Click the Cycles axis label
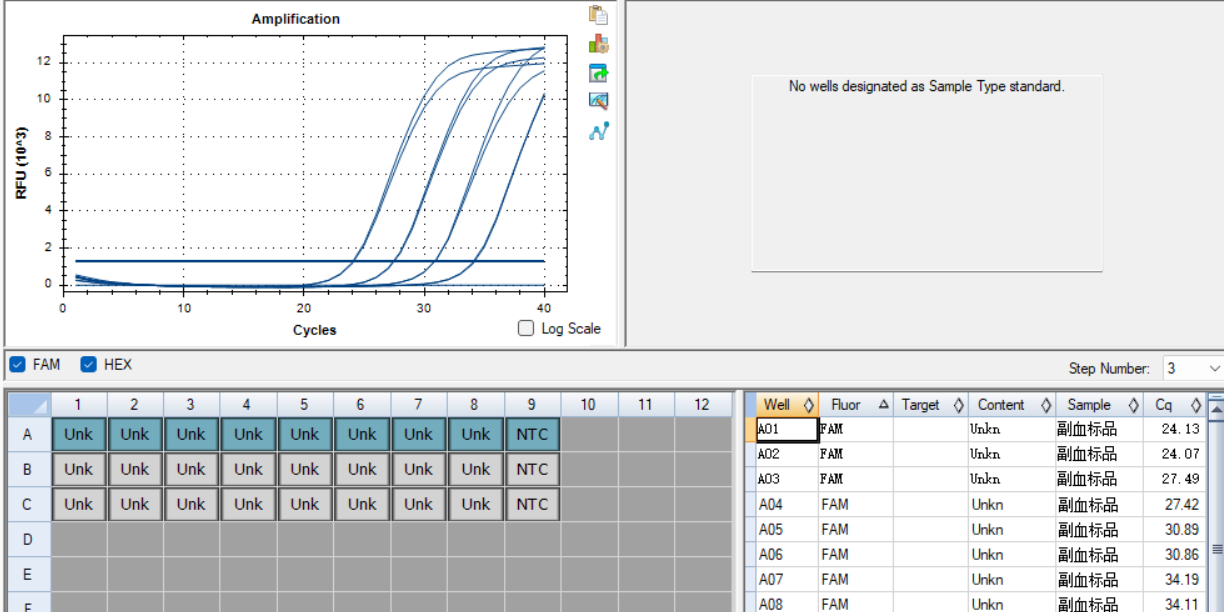The width and height of the screenshot is (1224, 612). 315,329
